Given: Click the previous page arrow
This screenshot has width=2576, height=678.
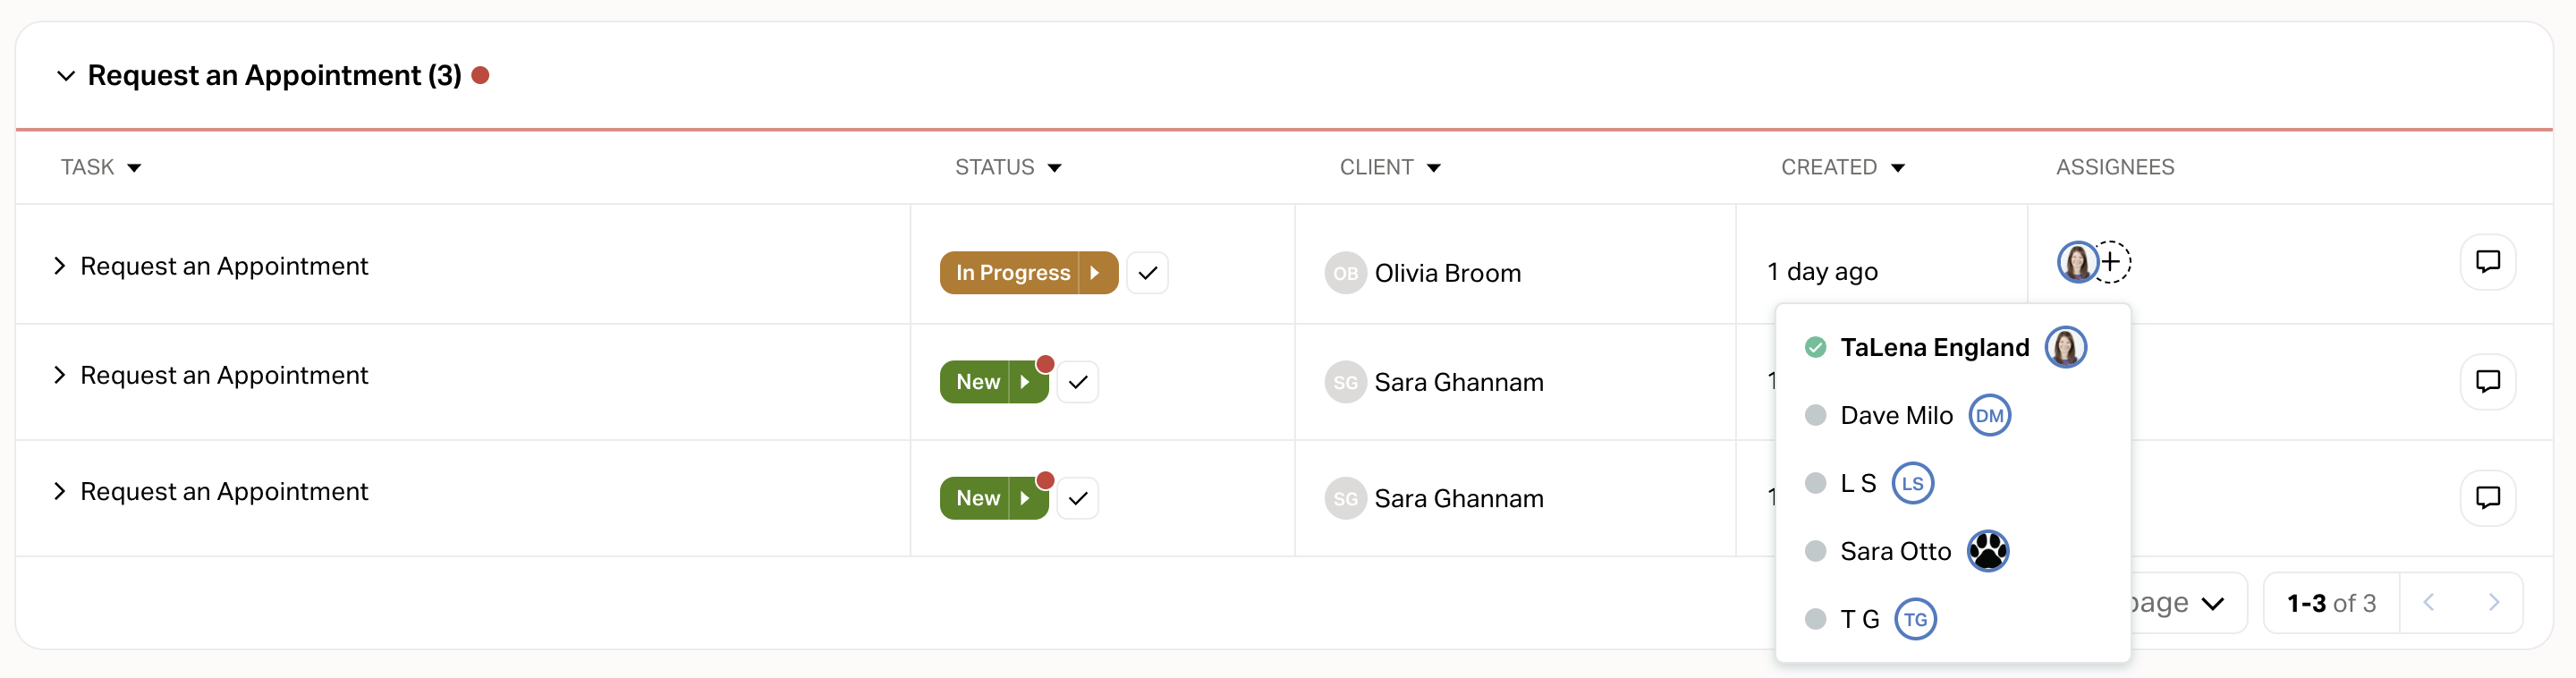Looking at the screenshot, I should [x=2429, y=602].
